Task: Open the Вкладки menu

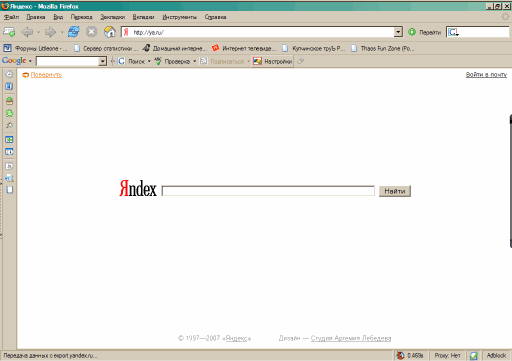Action: click(x=143, y=17)
